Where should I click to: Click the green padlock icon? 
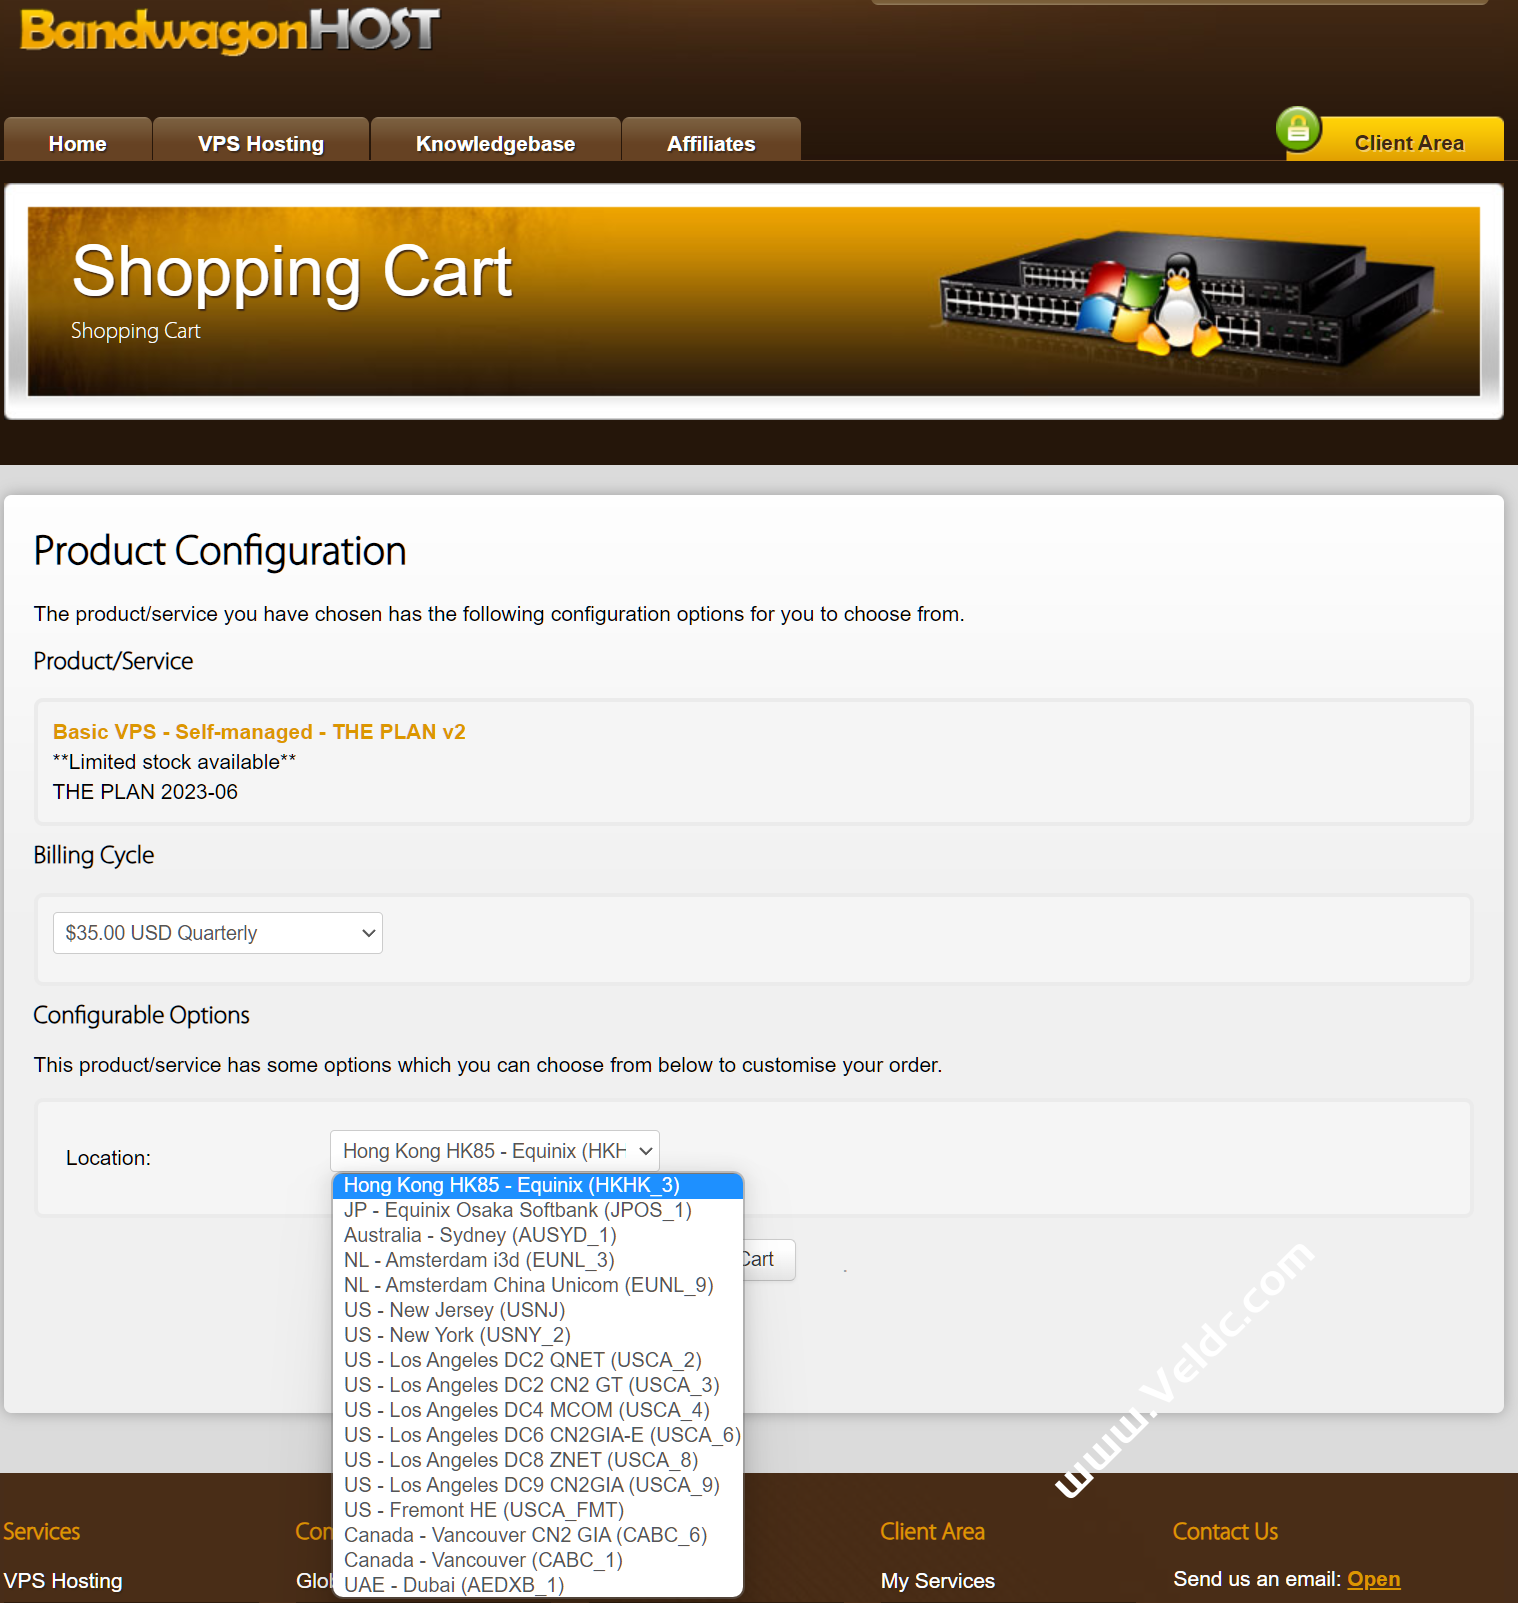(x=1298, y=129)
